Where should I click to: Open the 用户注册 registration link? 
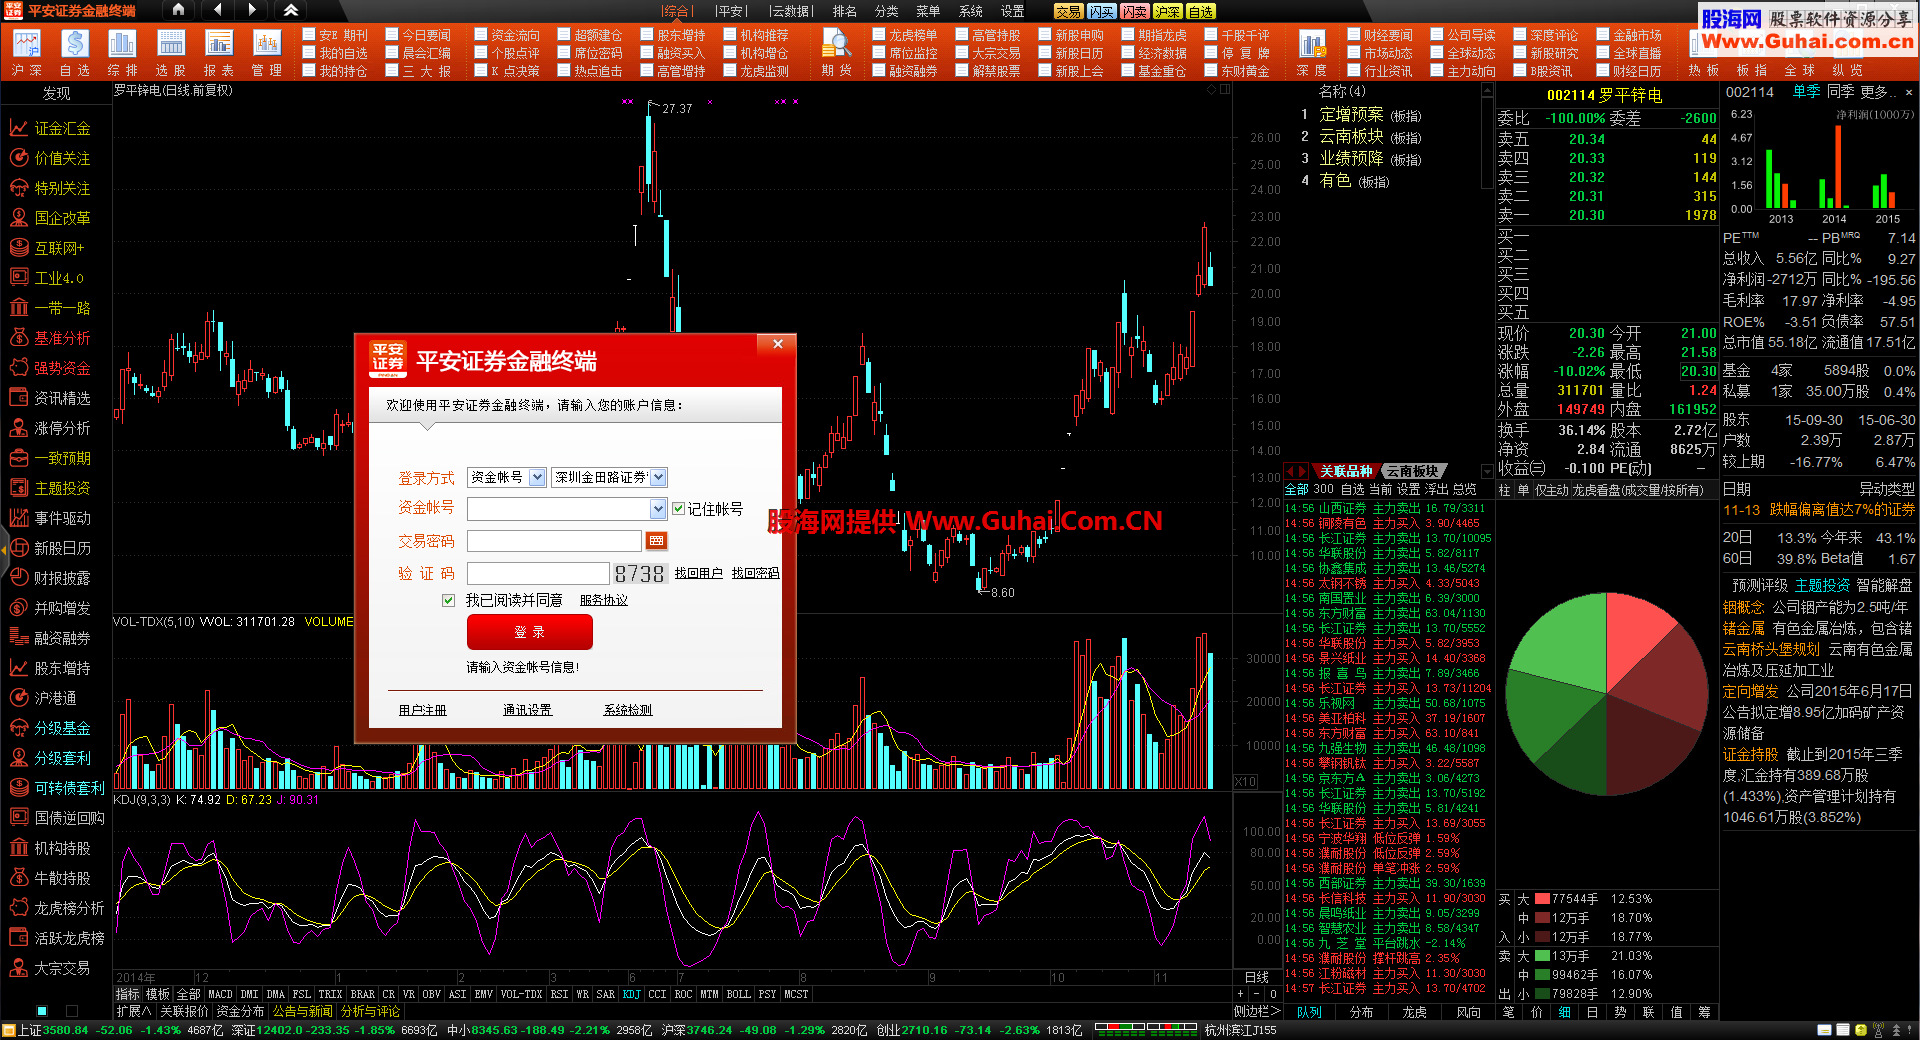tap(423, 710)
